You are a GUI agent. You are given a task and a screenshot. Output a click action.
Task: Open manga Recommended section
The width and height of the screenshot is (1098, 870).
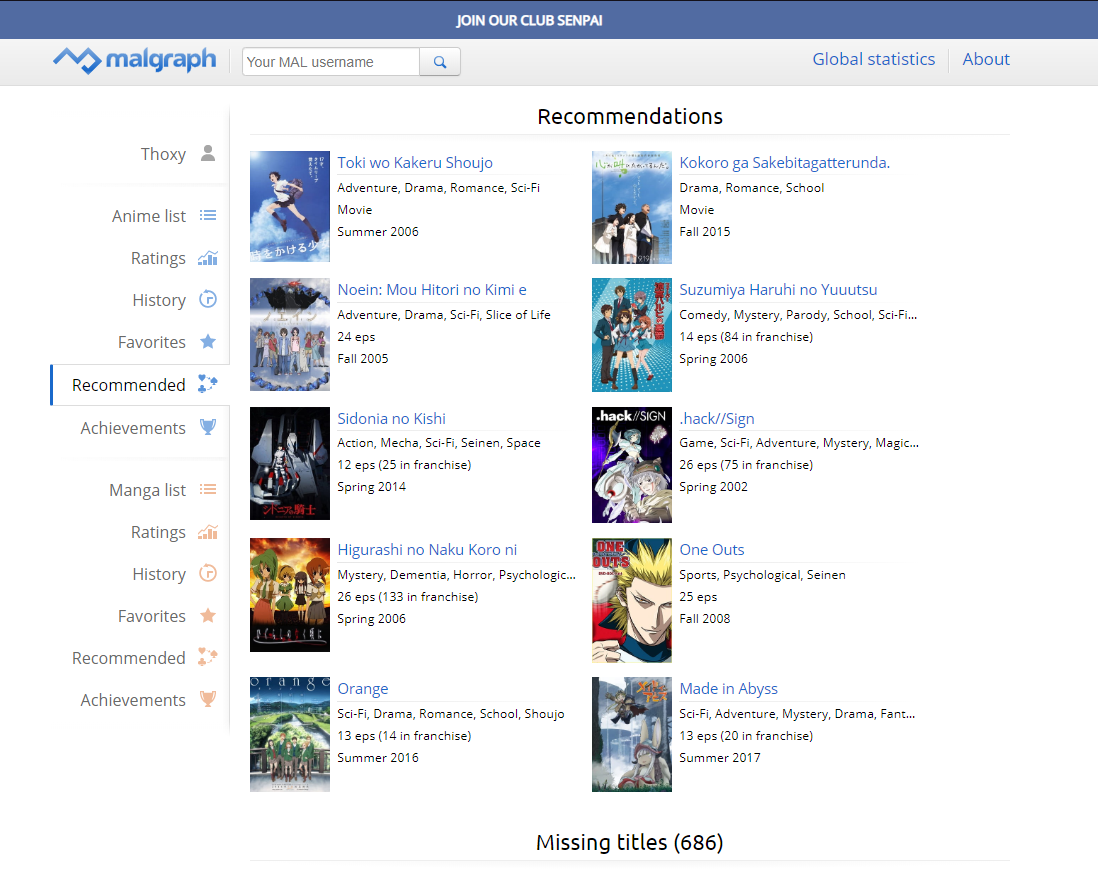129,658
